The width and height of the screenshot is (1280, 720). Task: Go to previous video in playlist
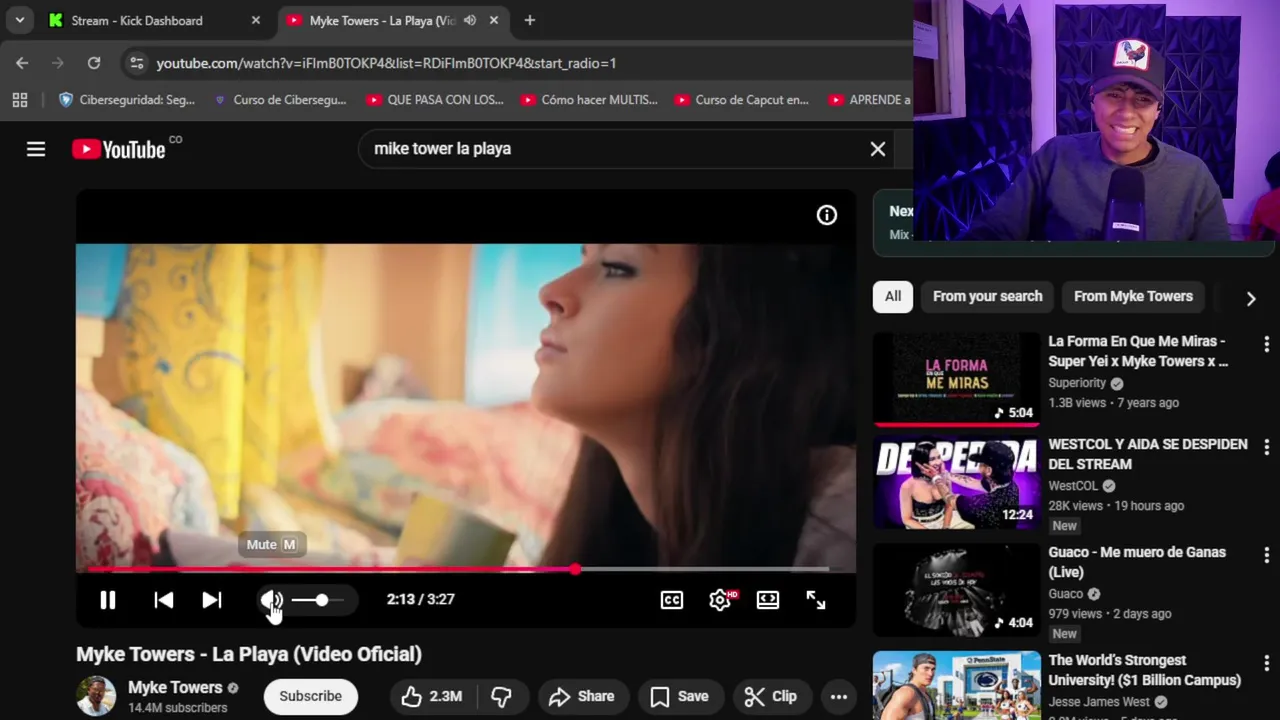tap(164, 600)
